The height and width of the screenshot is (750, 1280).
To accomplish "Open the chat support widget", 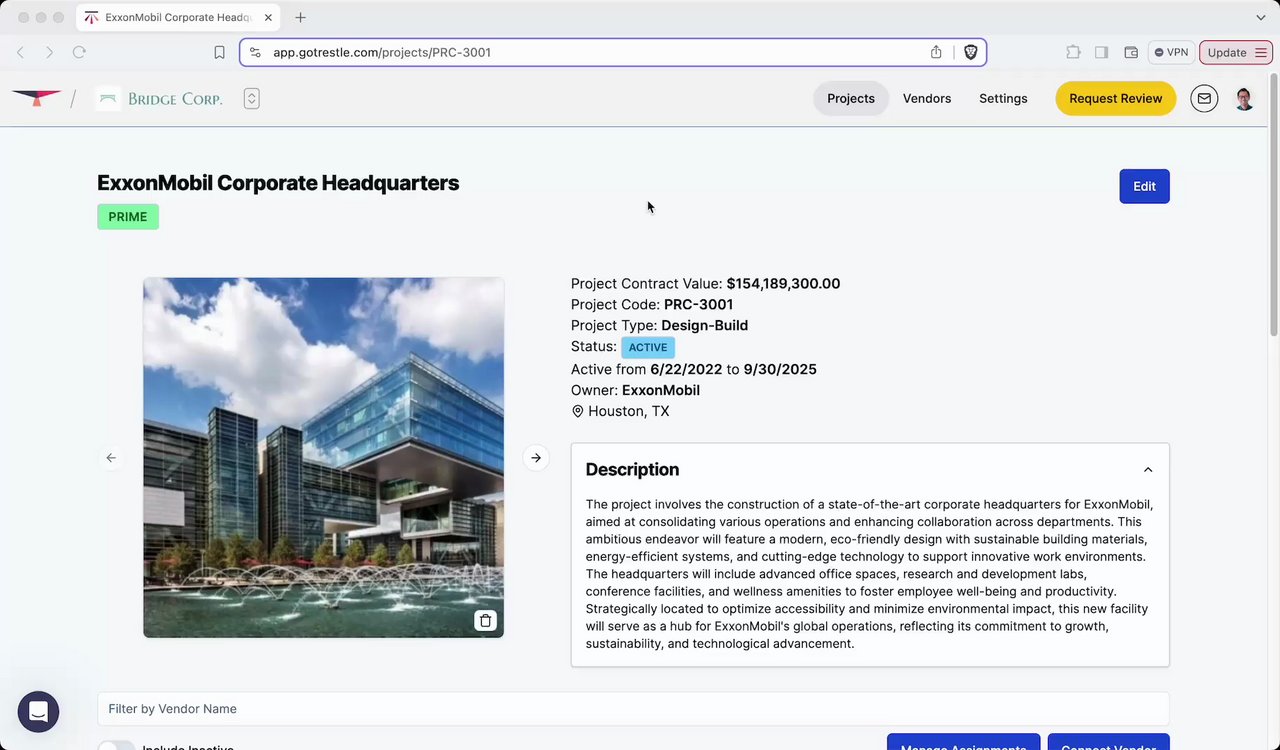I will tap(38, 712).
